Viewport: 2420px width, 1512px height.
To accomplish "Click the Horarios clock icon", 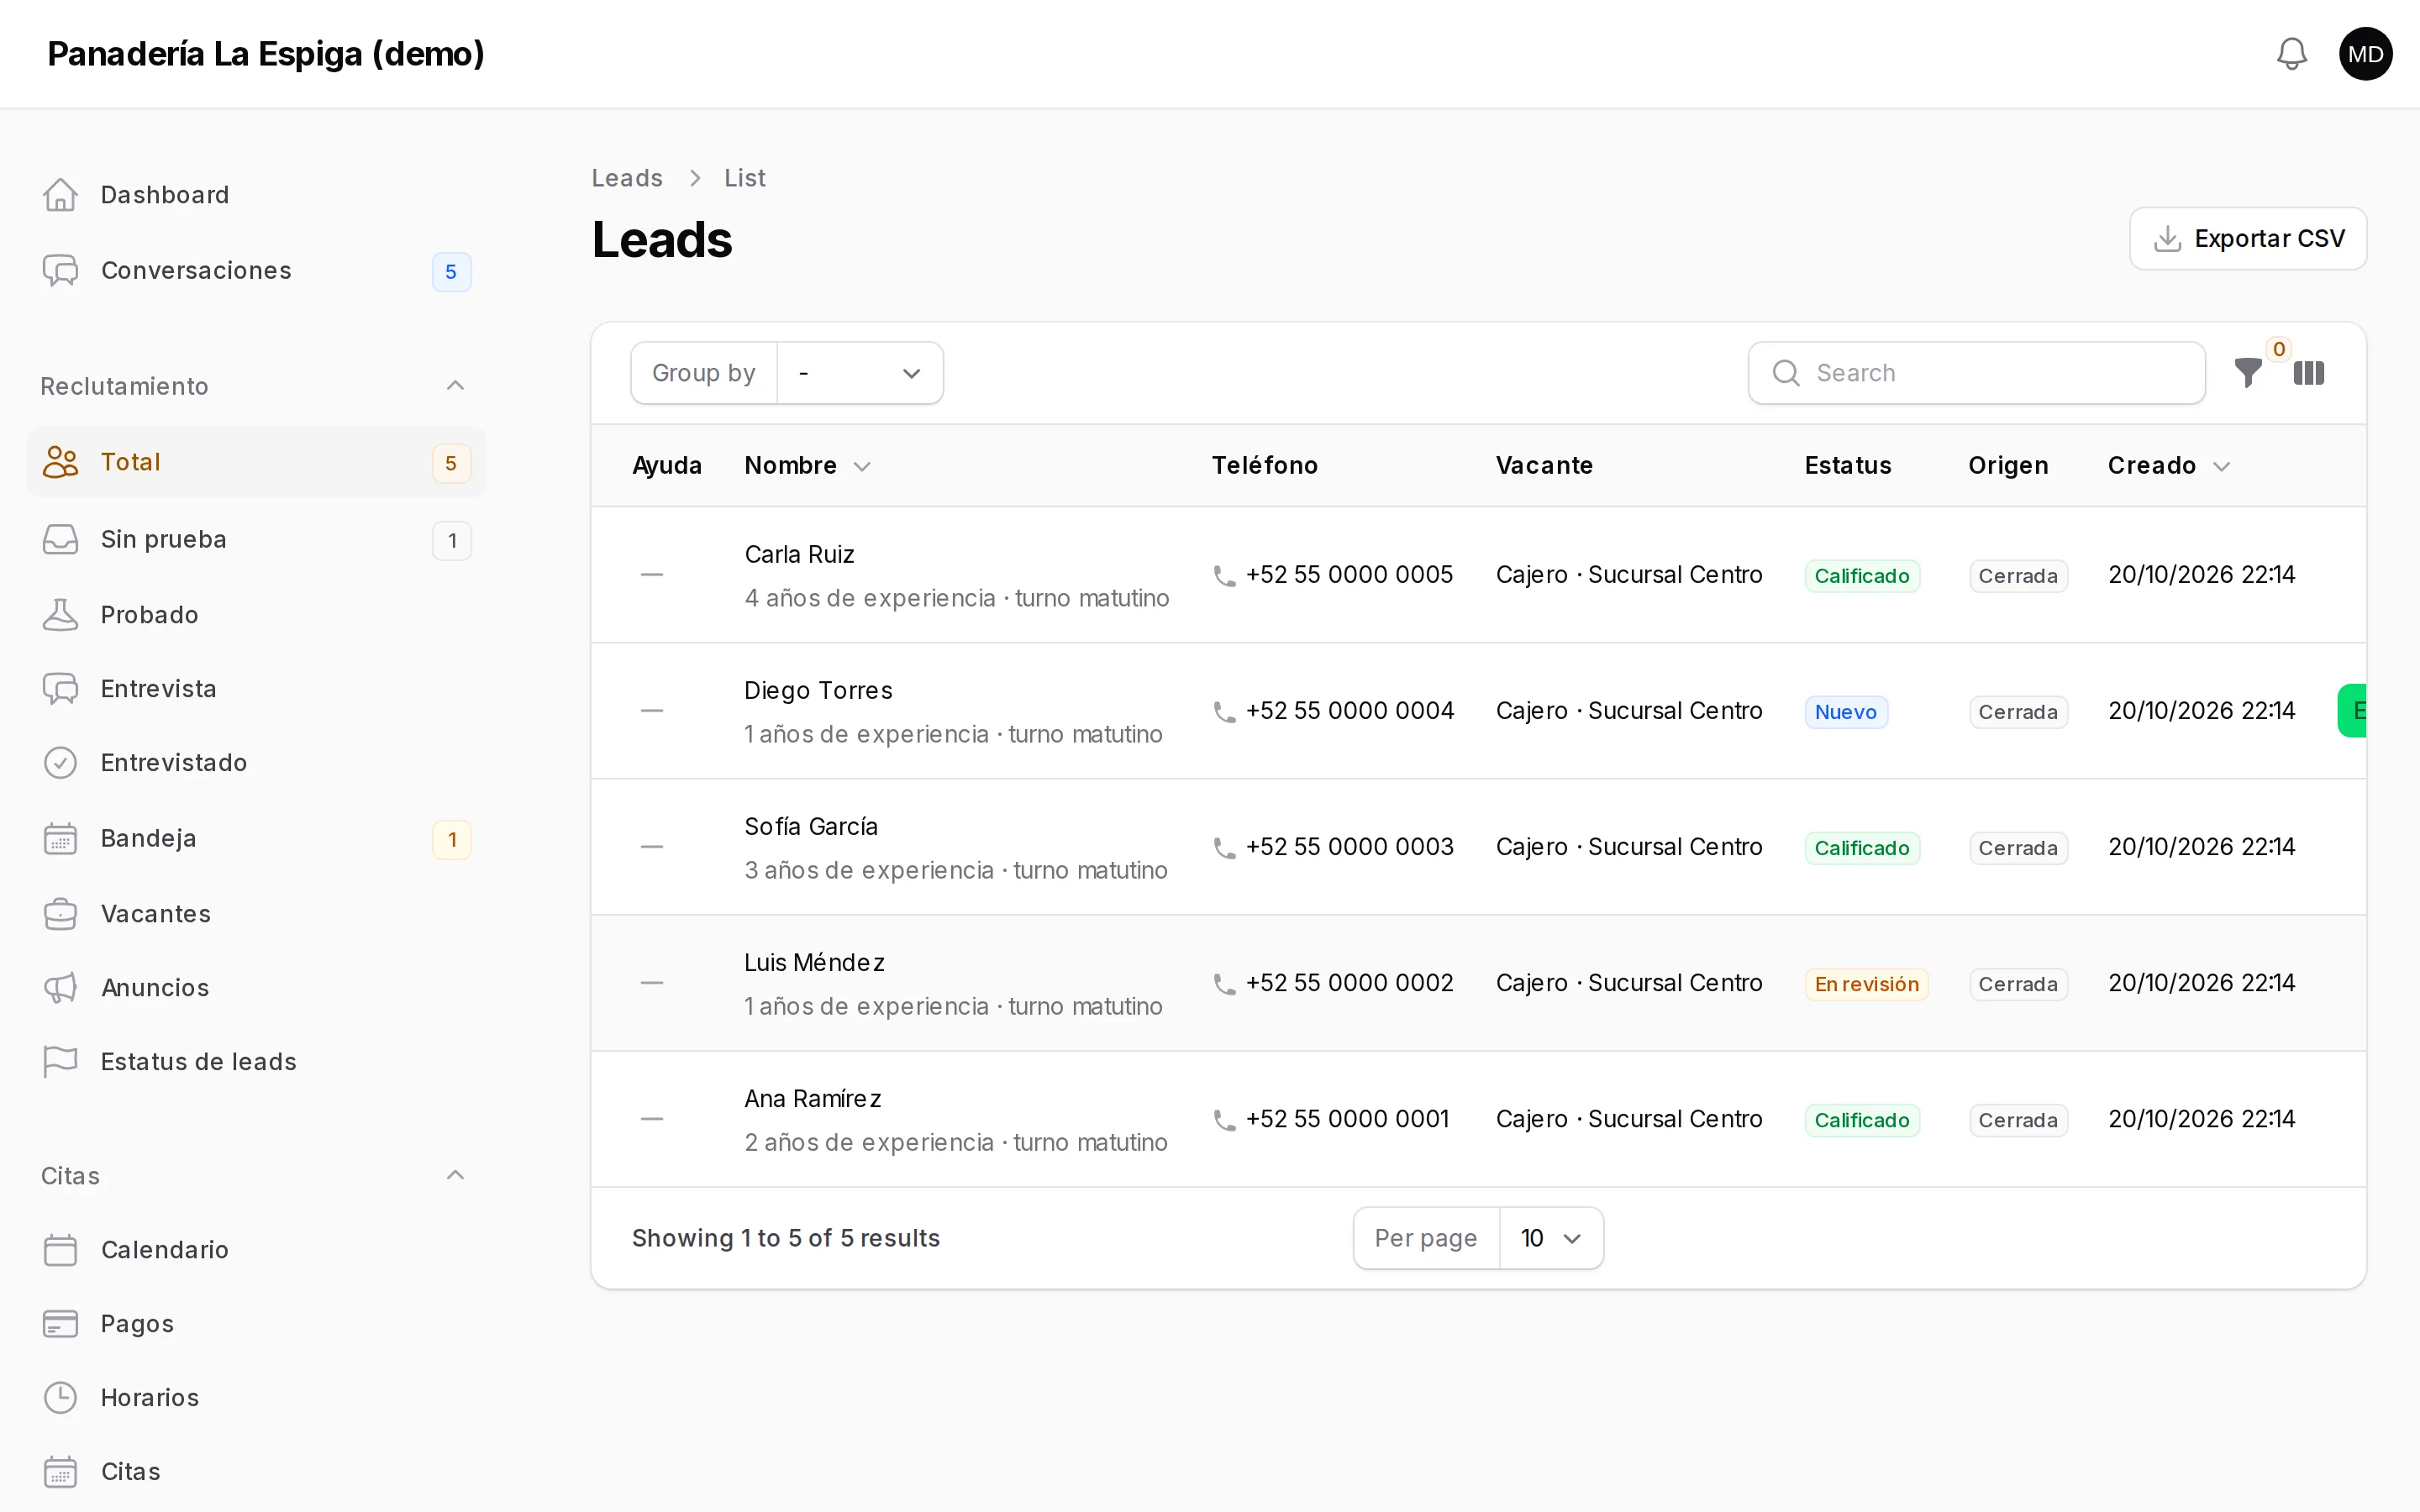I will coord(60,1398).
